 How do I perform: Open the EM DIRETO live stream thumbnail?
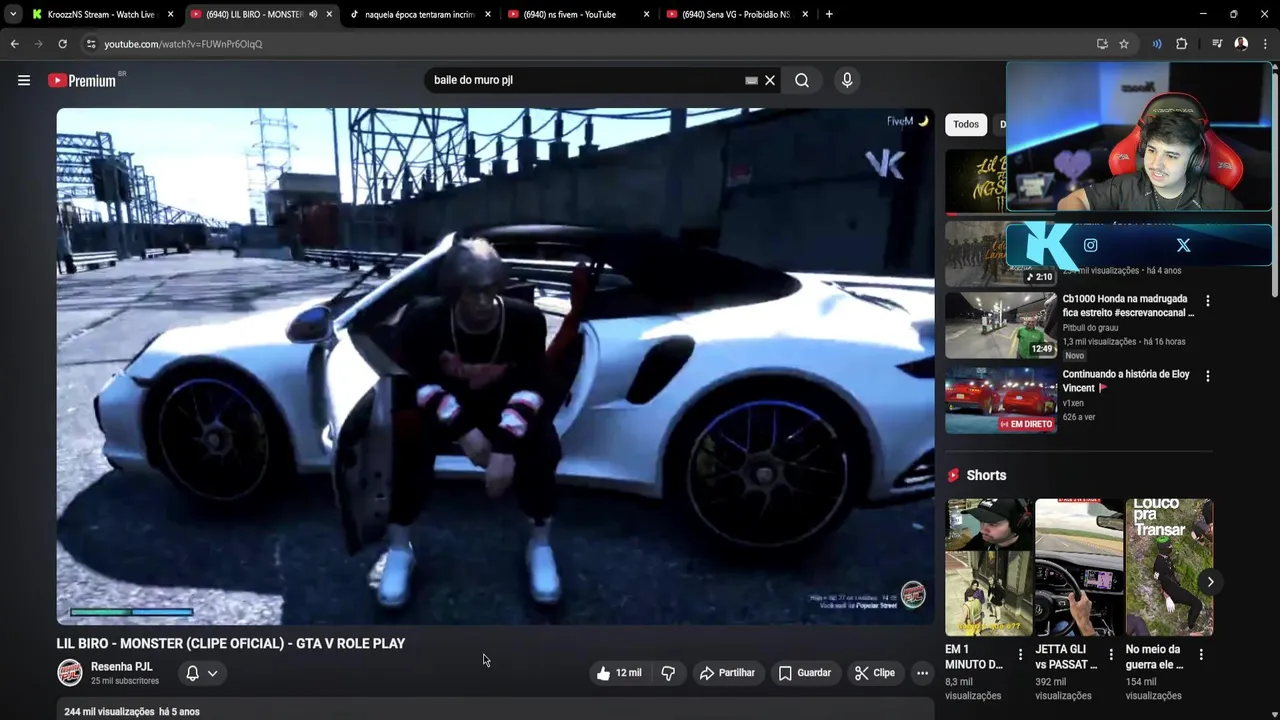pyautogui.click(x=1001, y=400)
